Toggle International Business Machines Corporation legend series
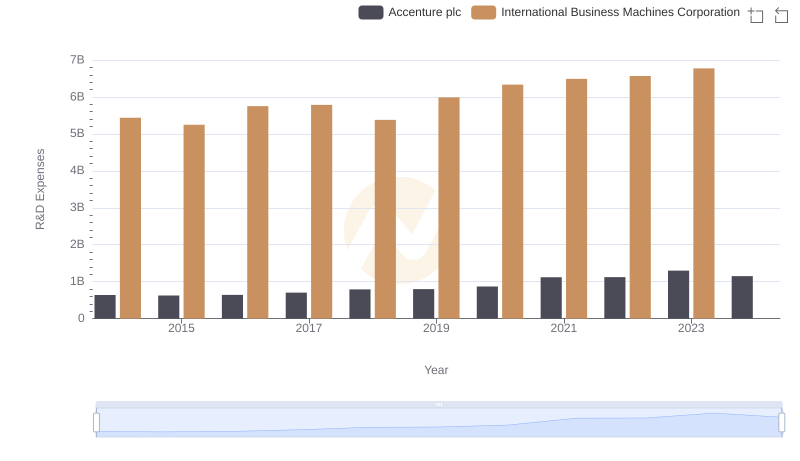 tap(606, 12)
